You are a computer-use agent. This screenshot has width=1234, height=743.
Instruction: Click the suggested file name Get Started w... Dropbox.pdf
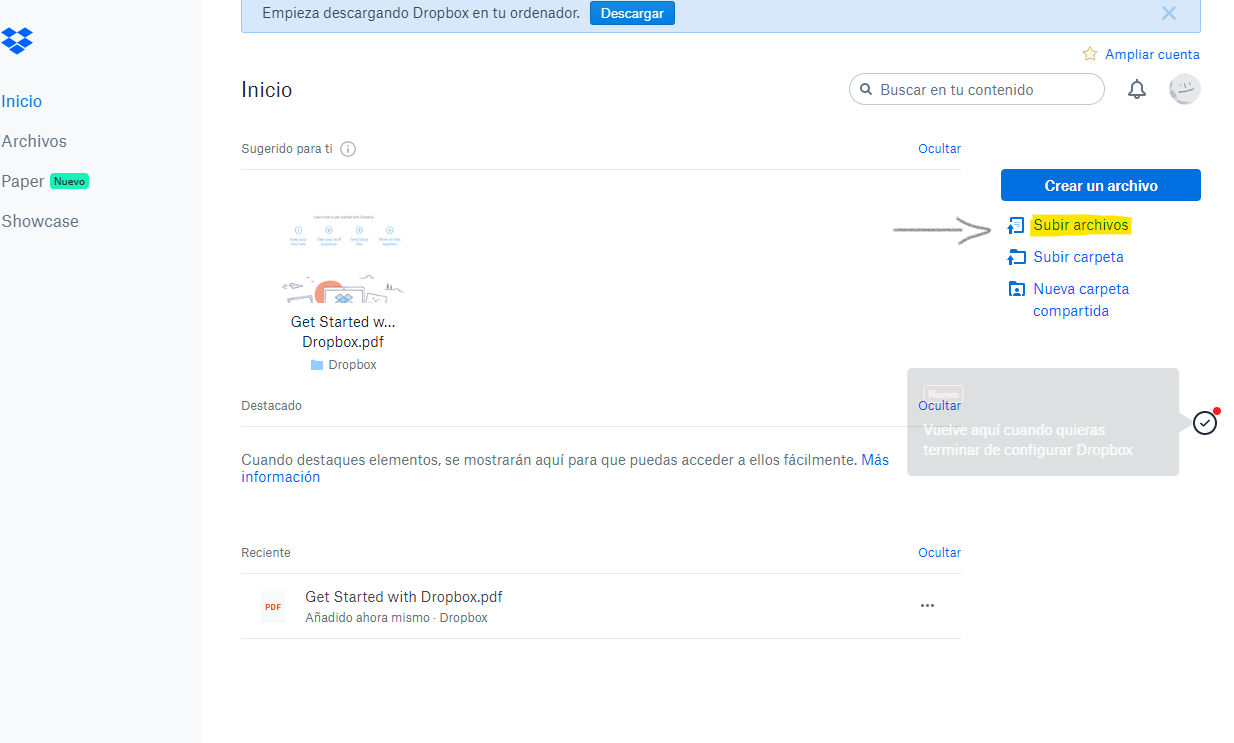coord(343,332)
